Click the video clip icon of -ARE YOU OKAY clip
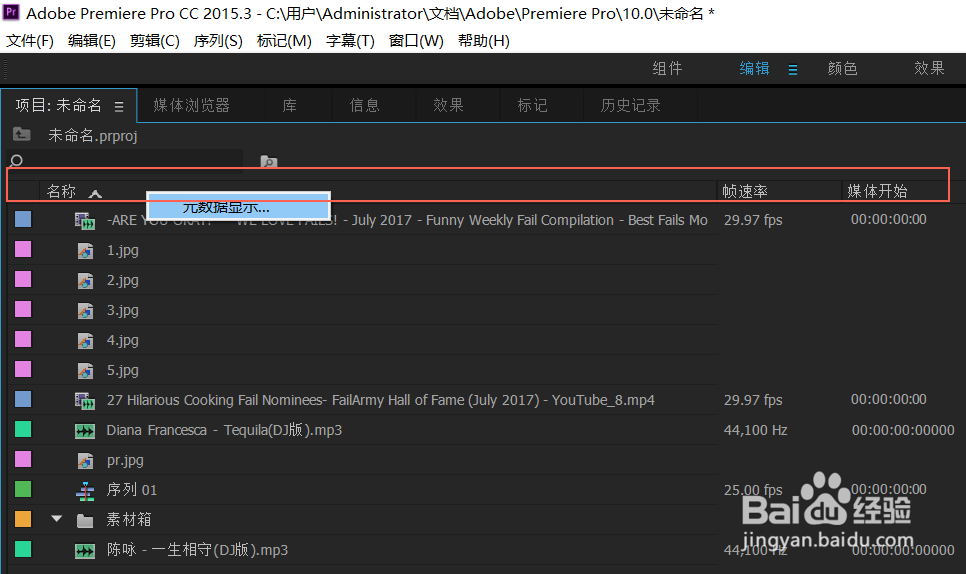This screenshot has height=574, width=966. click(85, 220)
